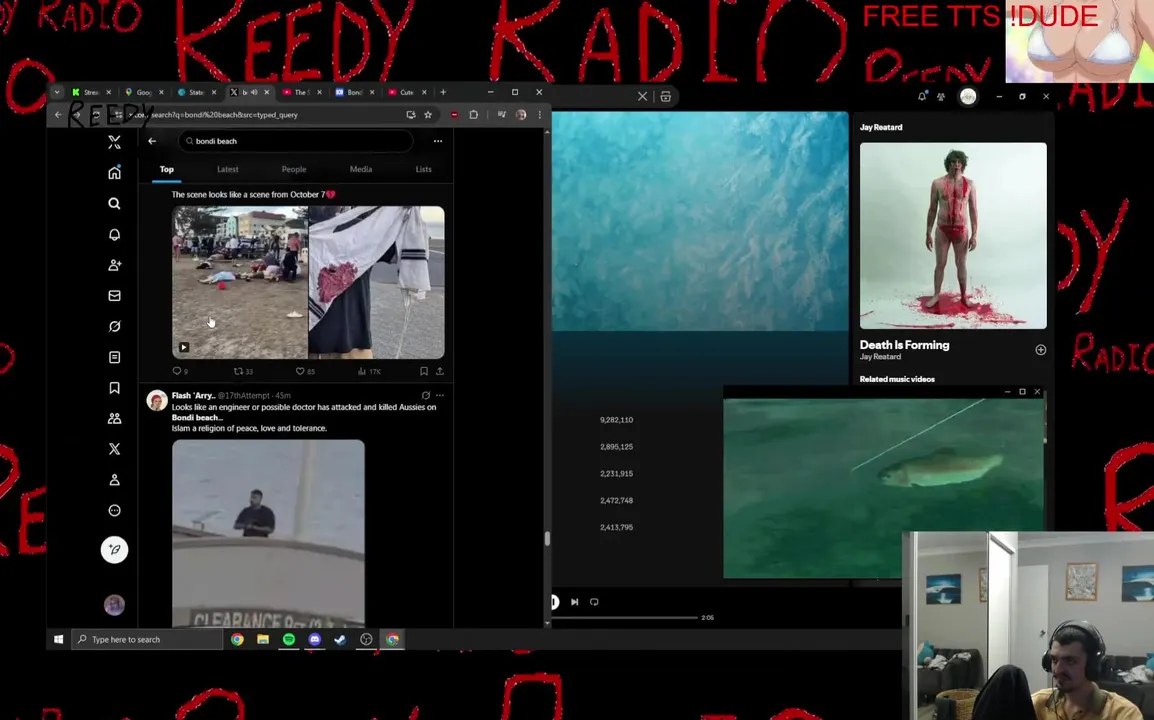Switch to the People tab
Image resolution: width=1154 pixels, height=720 pixels.
tap(294, 169)
